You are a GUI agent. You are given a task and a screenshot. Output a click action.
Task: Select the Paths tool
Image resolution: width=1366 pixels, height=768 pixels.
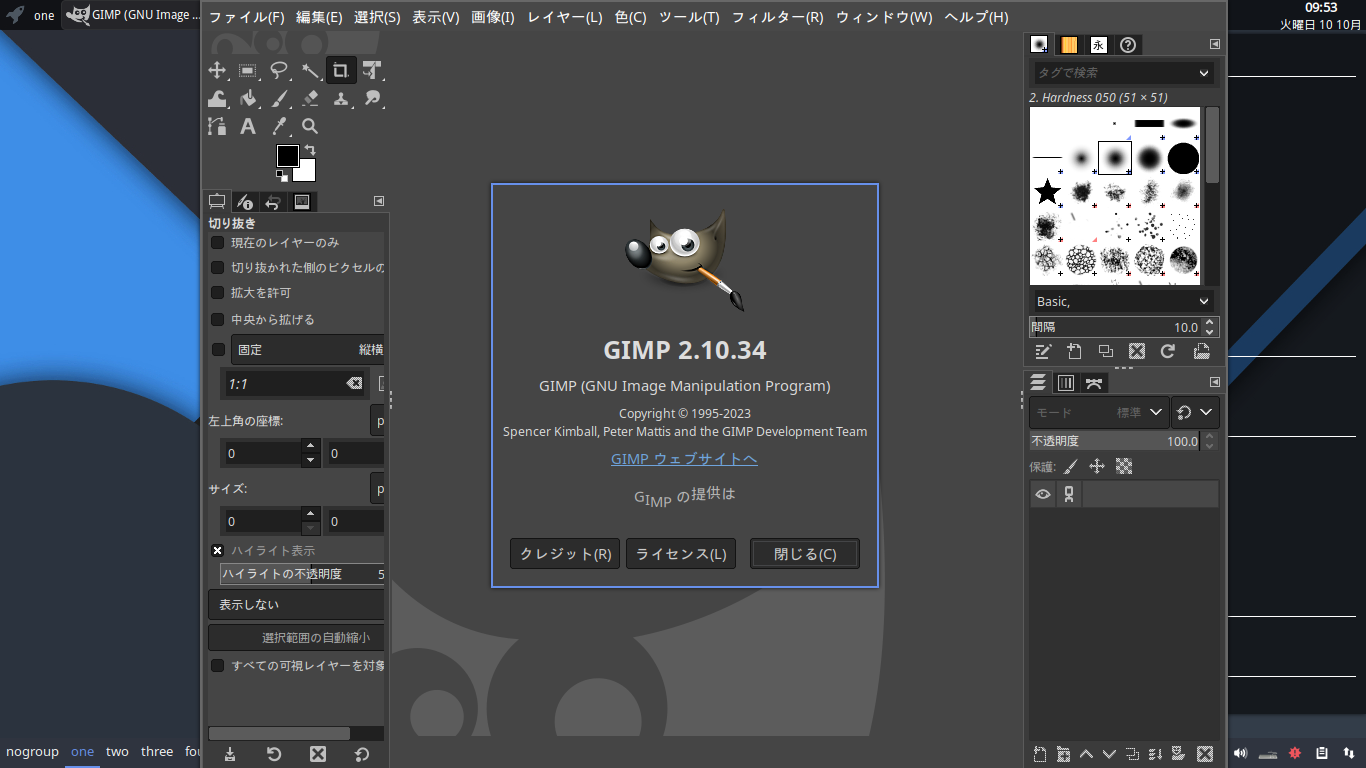217,126
